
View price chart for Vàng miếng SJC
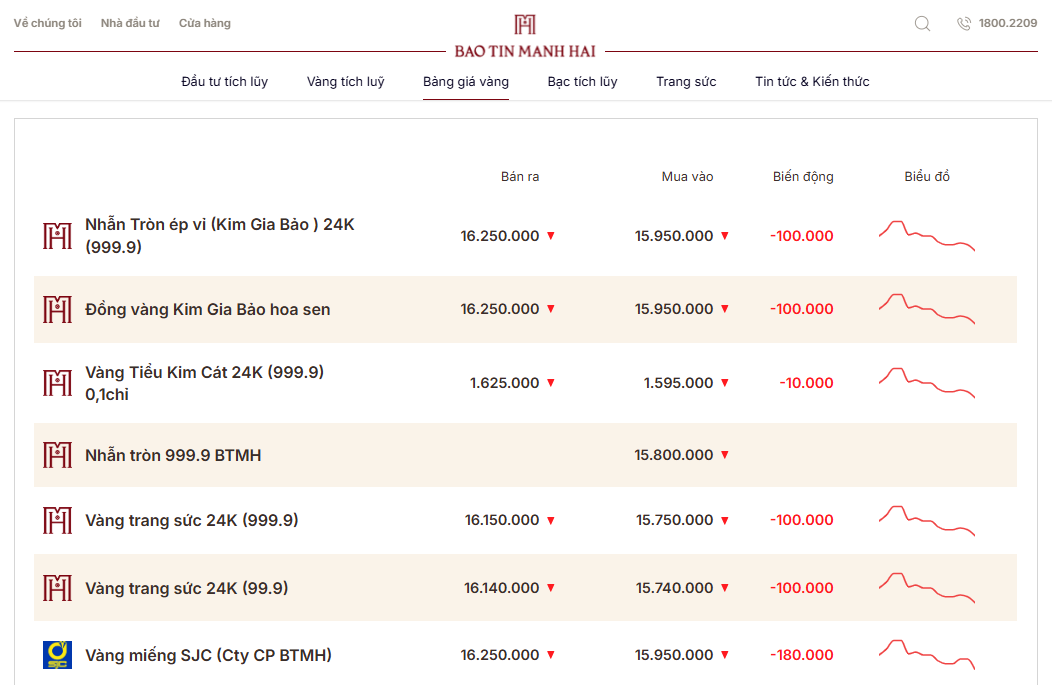click(x=927, y=654)
